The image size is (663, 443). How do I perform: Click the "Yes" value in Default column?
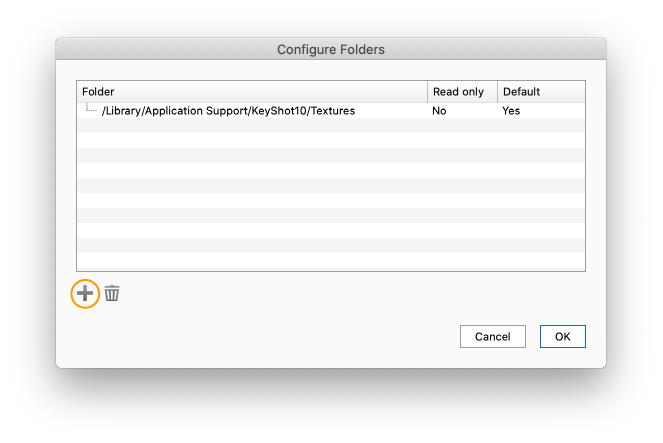tap(511, 111)
